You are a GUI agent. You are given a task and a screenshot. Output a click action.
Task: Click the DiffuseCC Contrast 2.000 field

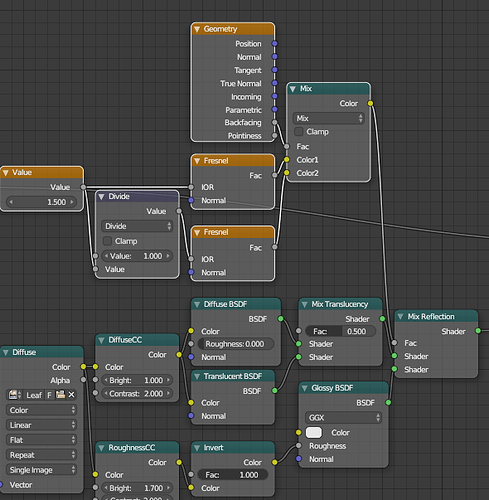click(137, 393)
